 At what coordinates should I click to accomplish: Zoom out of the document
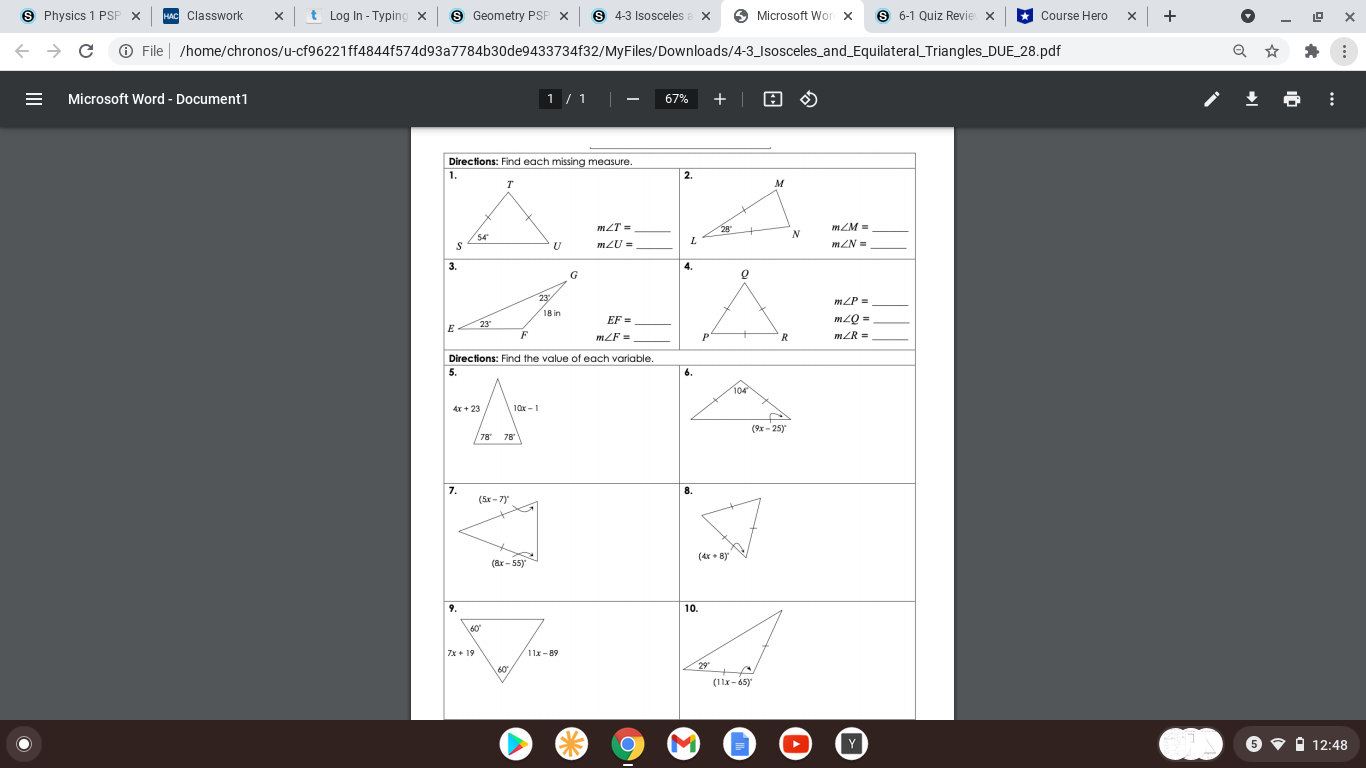pyautogui.click(x=632, y=99)
